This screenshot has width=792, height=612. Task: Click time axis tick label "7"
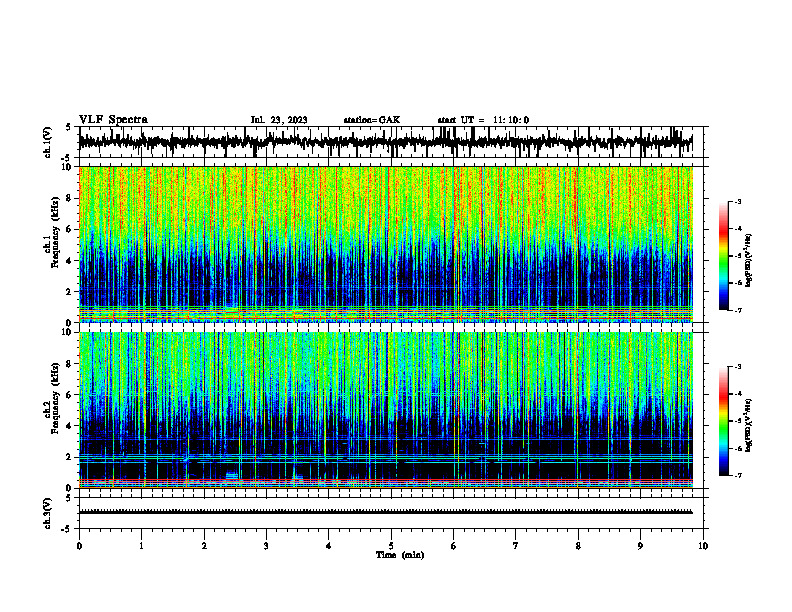pos(516,546)
